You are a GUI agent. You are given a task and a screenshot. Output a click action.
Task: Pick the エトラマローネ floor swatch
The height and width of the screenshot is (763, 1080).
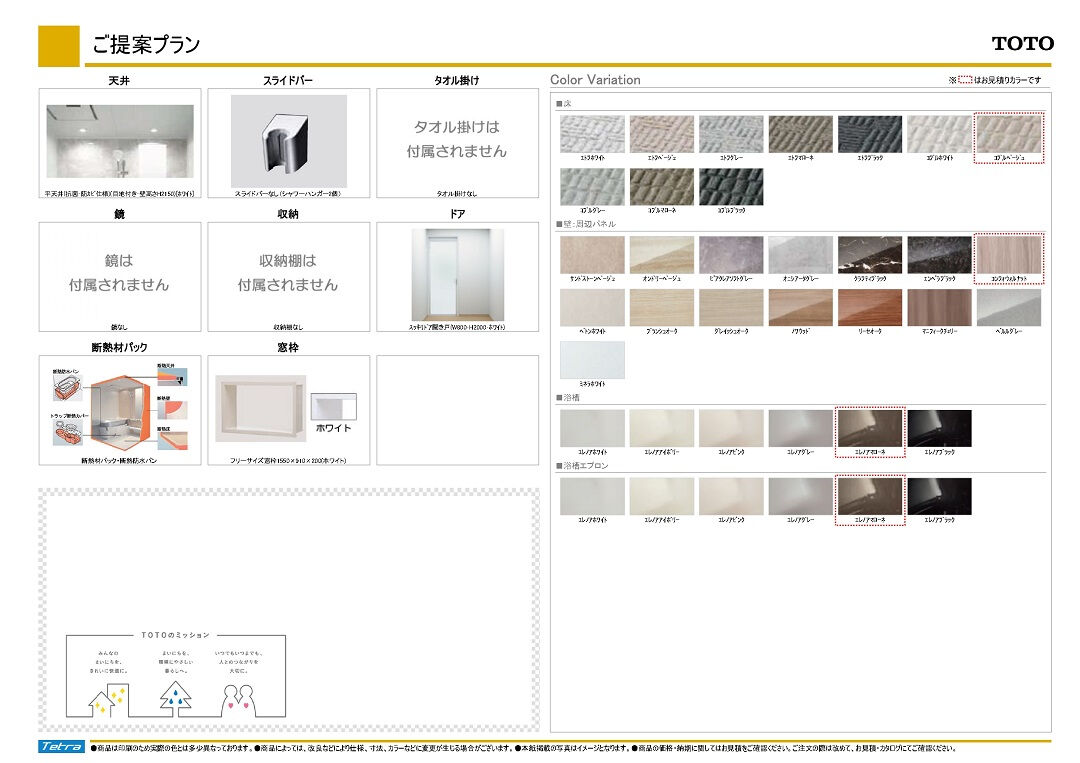(x=801, y=134)
